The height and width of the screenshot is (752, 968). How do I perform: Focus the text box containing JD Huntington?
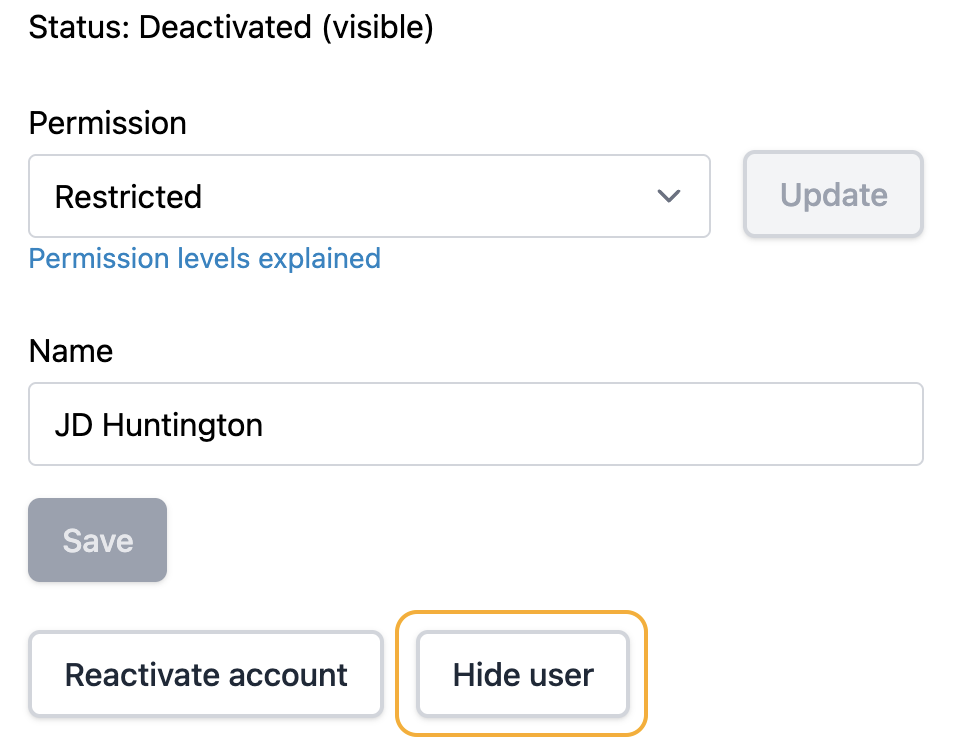[x=475, y=425]
